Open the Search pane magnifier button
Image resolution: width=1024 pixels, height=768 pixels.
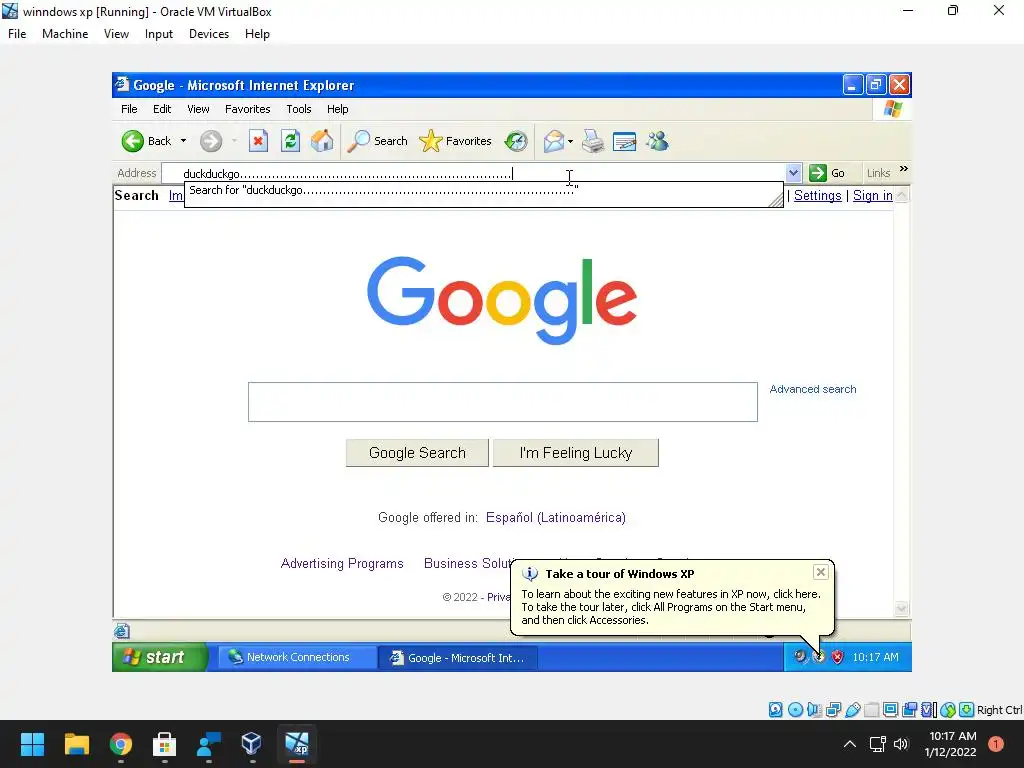point(377,141)
